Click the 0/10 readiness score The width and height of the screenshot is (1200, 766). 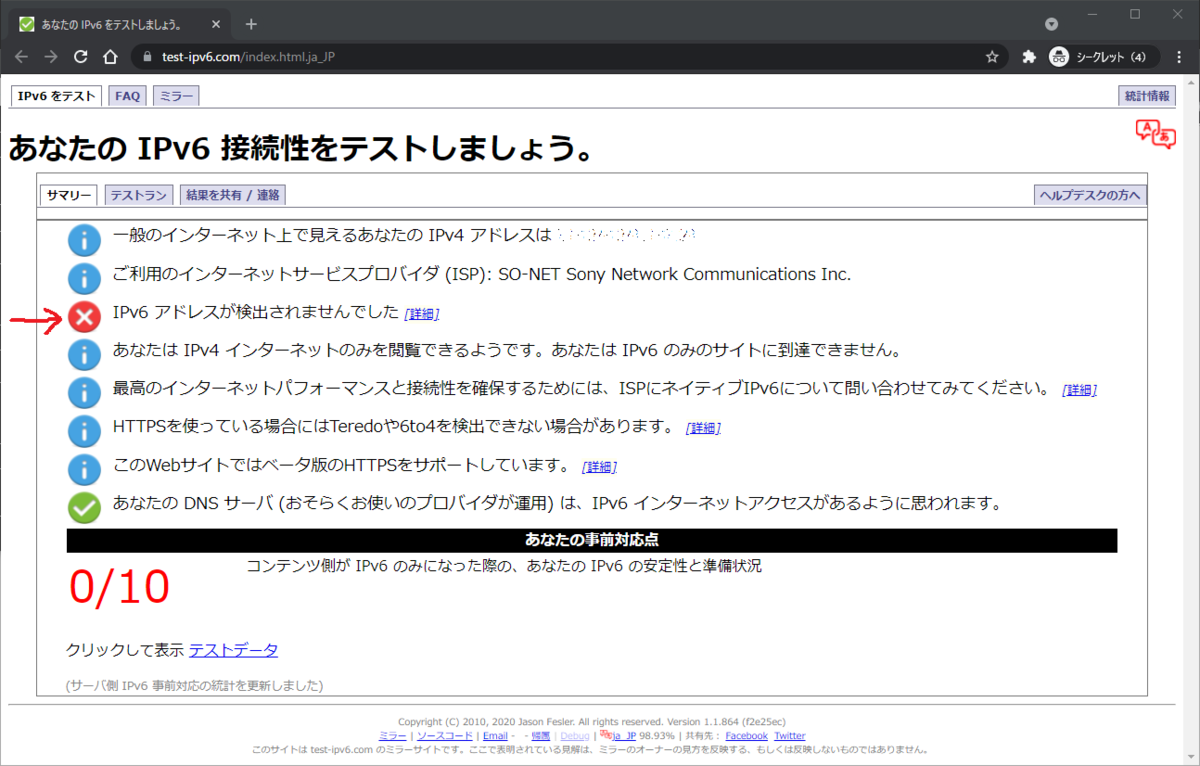(x=119, y=587)
